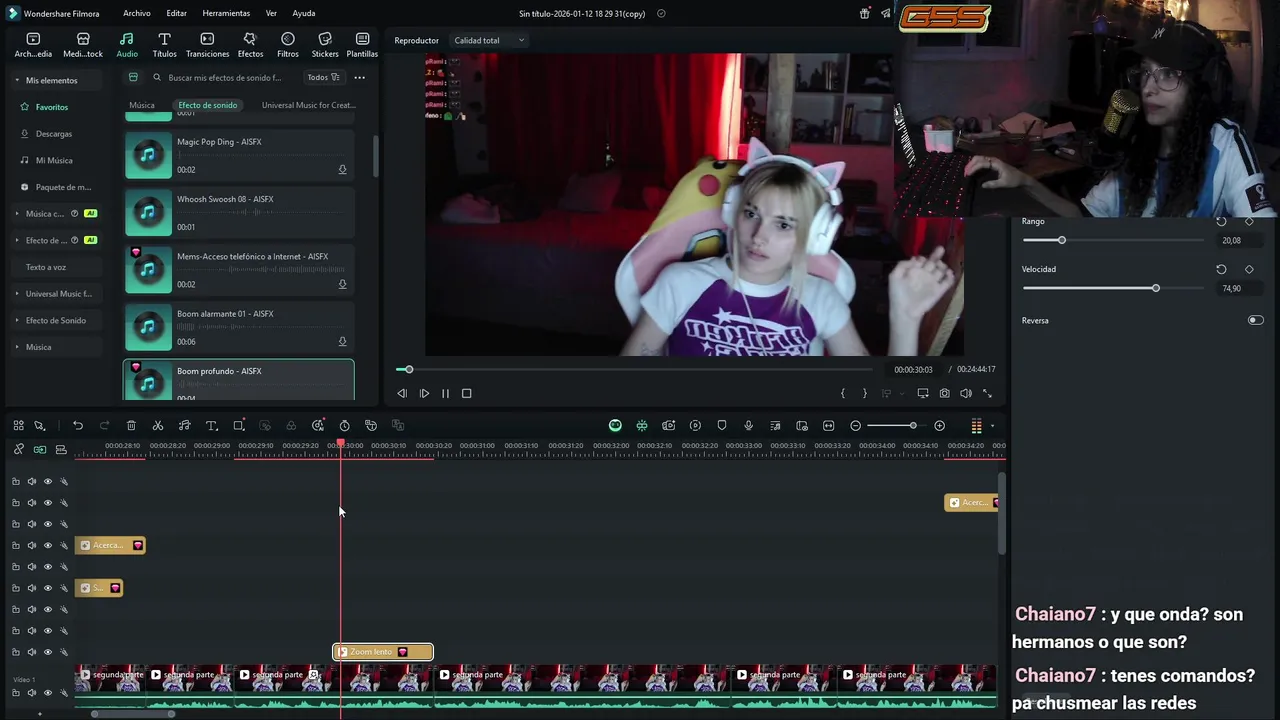Screen dimensions: 1280x720
Task: Click the timeline zoom in plus icon
Action: tap(939, 426)
